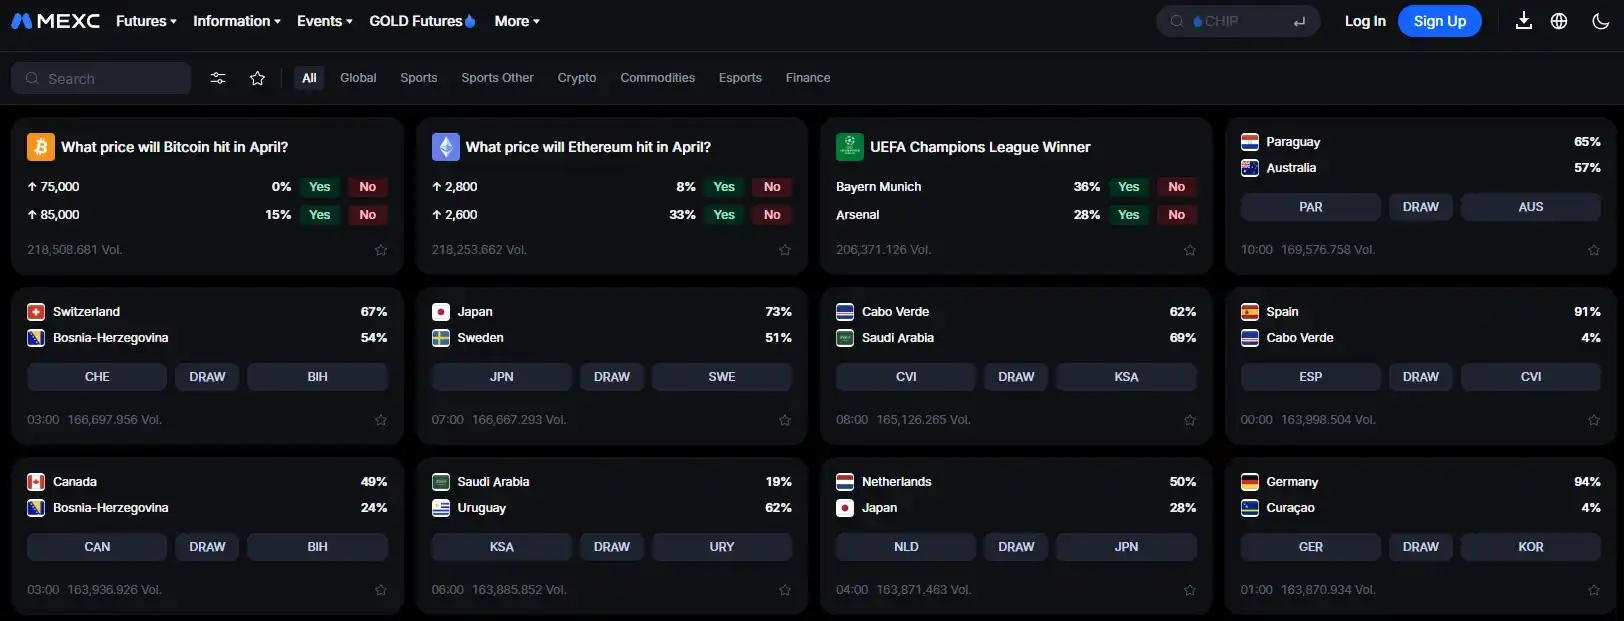This screenshot has height=621, width=1624.
Task: Click the Sign Up button
Action: click(1439, 21)
